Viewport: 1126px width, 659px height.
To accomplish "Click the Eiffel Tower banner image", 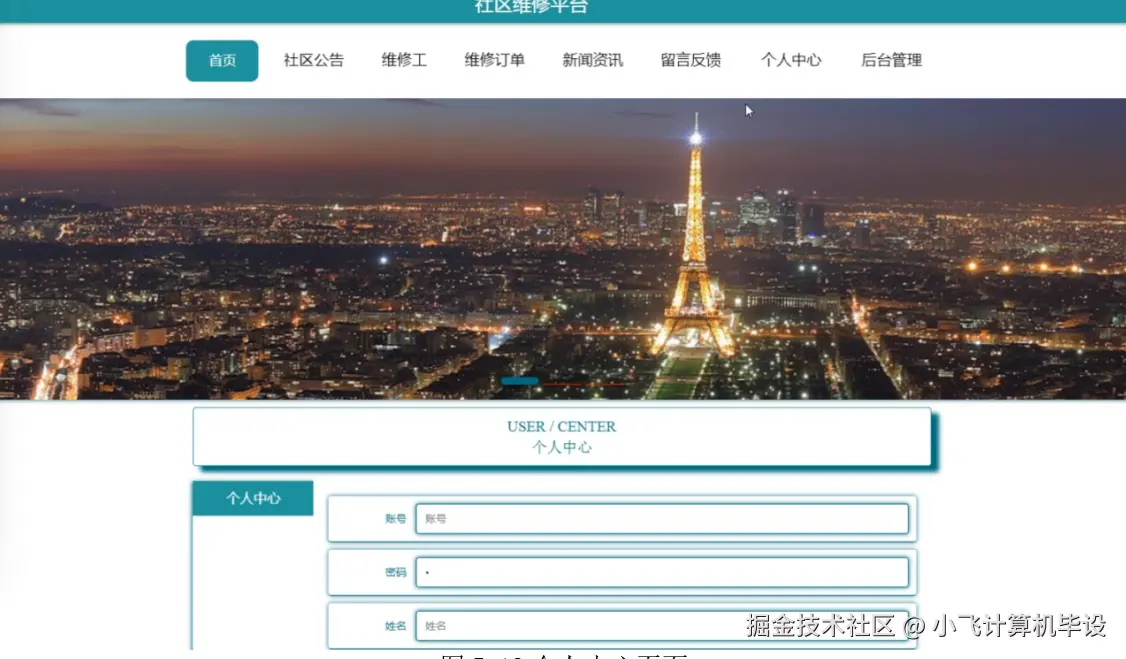I will pyautogui.click(x=563, y=248).
